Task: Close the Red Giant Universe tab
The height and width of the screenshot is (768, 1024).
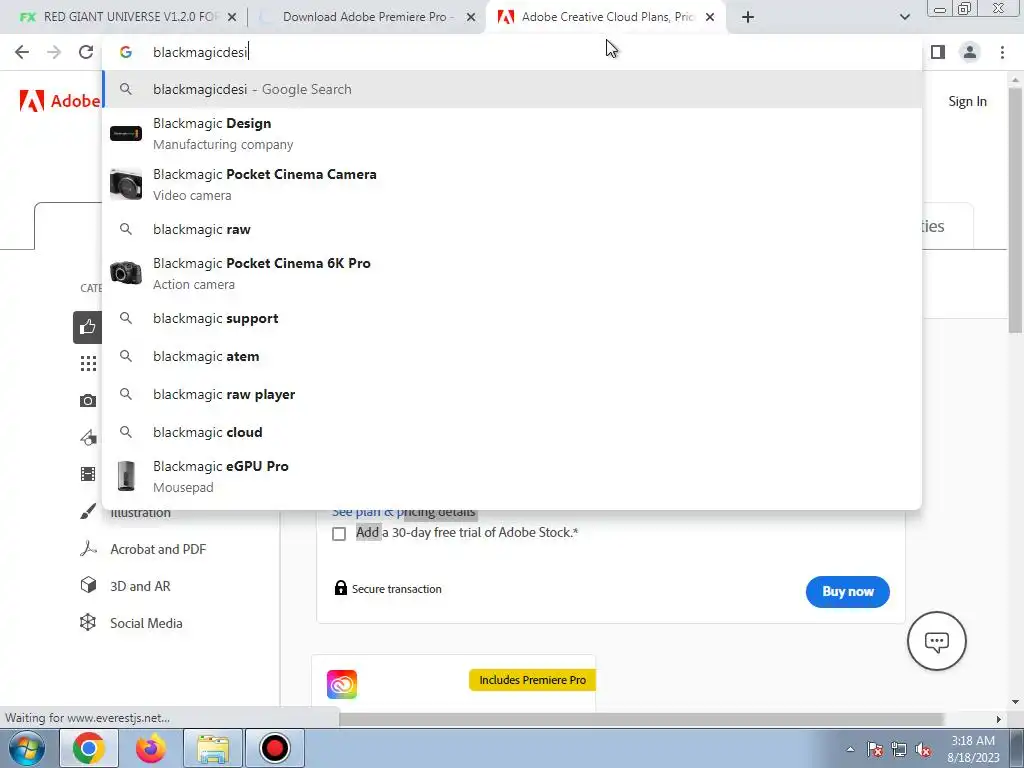Action: [232, 17]
